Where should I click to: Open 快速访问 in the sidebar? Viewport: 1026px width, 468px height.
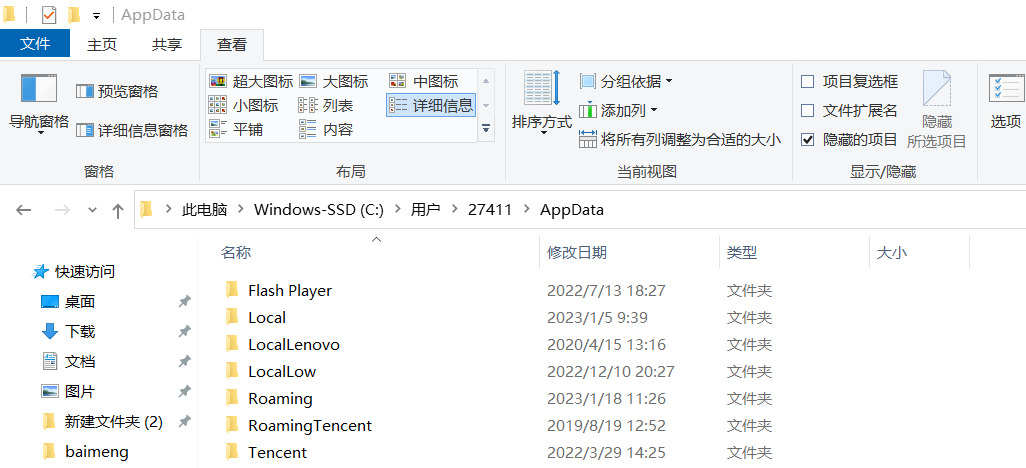(75, 272)
